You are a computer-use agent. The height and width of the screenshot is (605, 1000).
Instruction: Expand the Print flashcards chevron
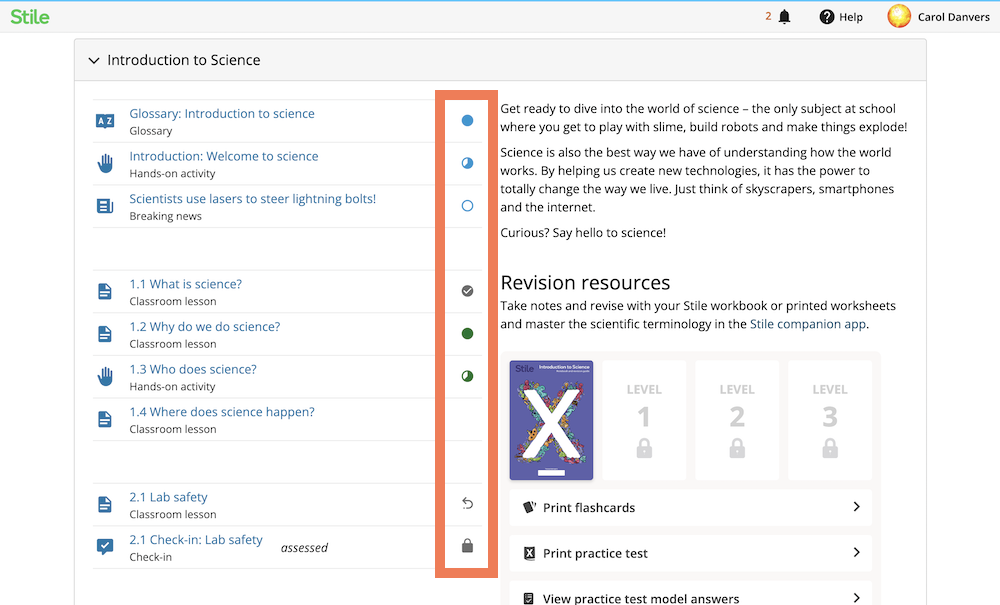pyautogui.click(x=857, y=507)
